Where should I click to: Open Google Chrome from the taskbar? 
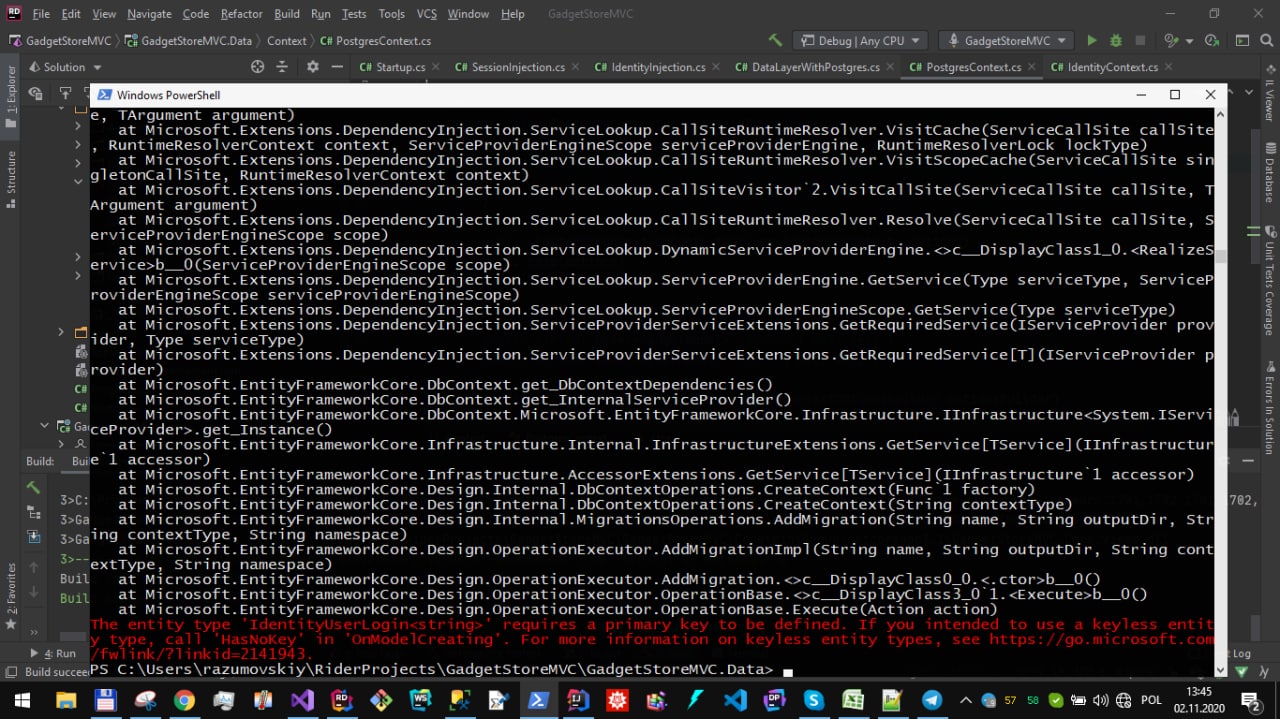tap(184, 700)
